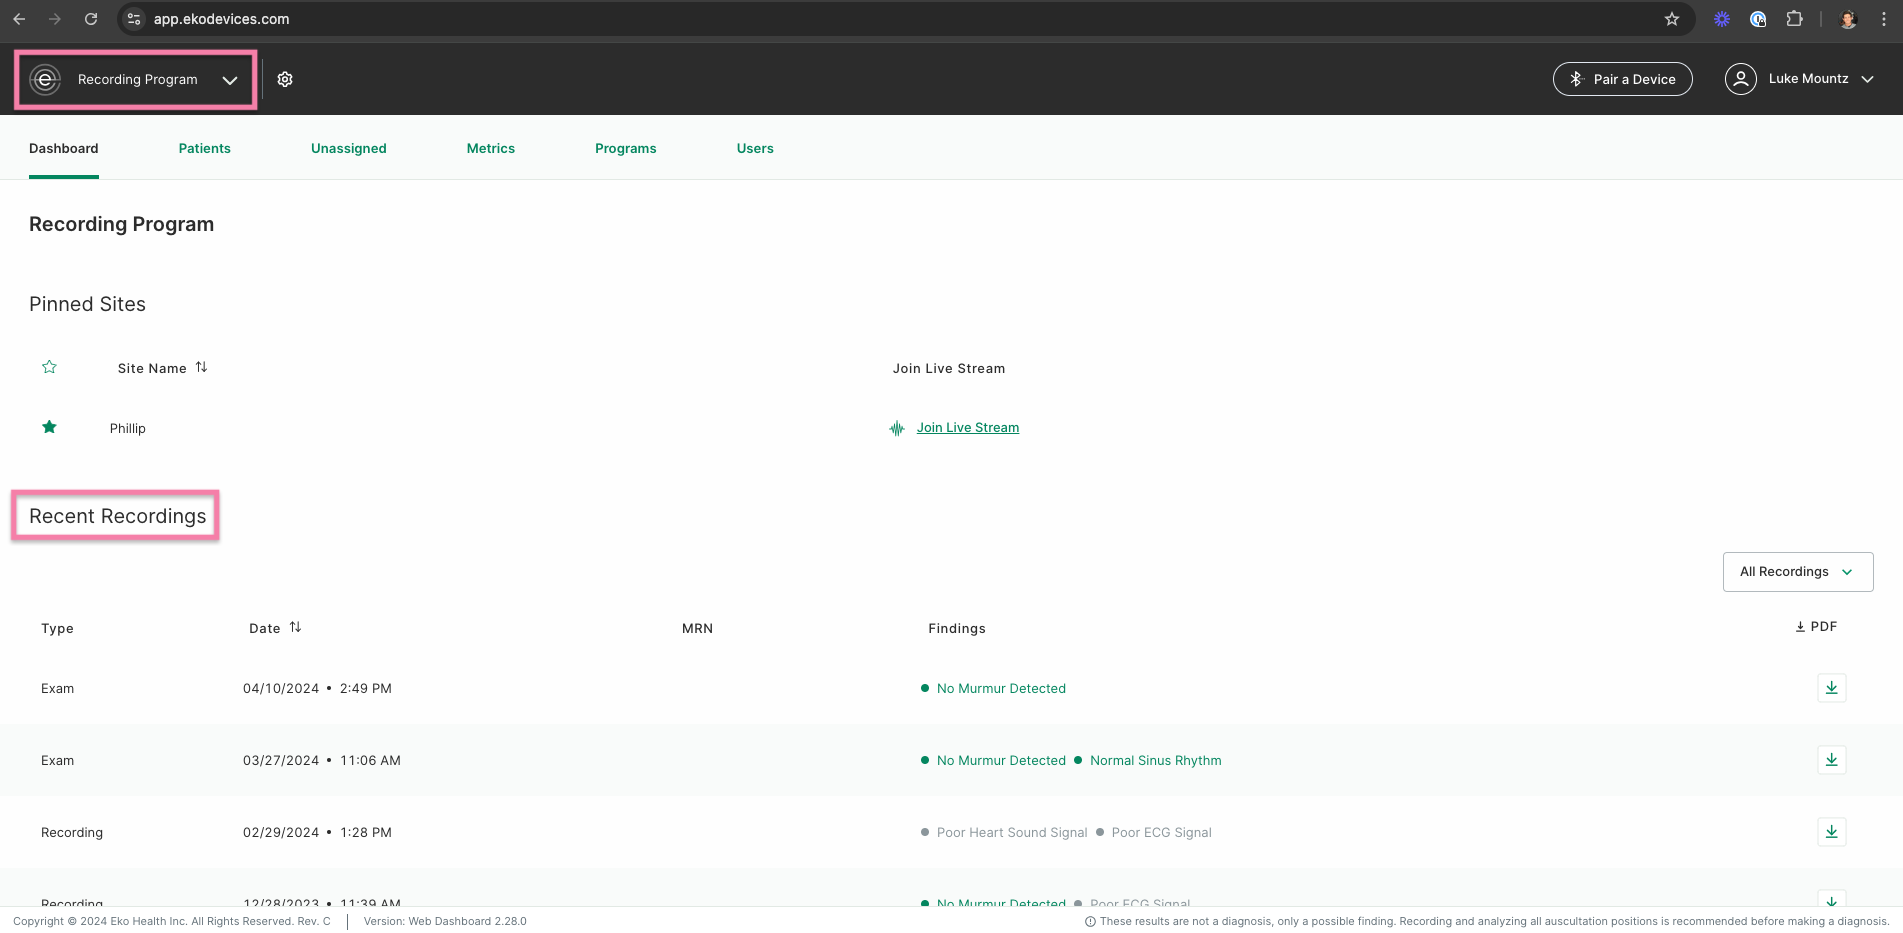The height and width of the screenshot is (933, 1903).
Task: Sort by Site Name arrows
Action: (x=202, y=367)
